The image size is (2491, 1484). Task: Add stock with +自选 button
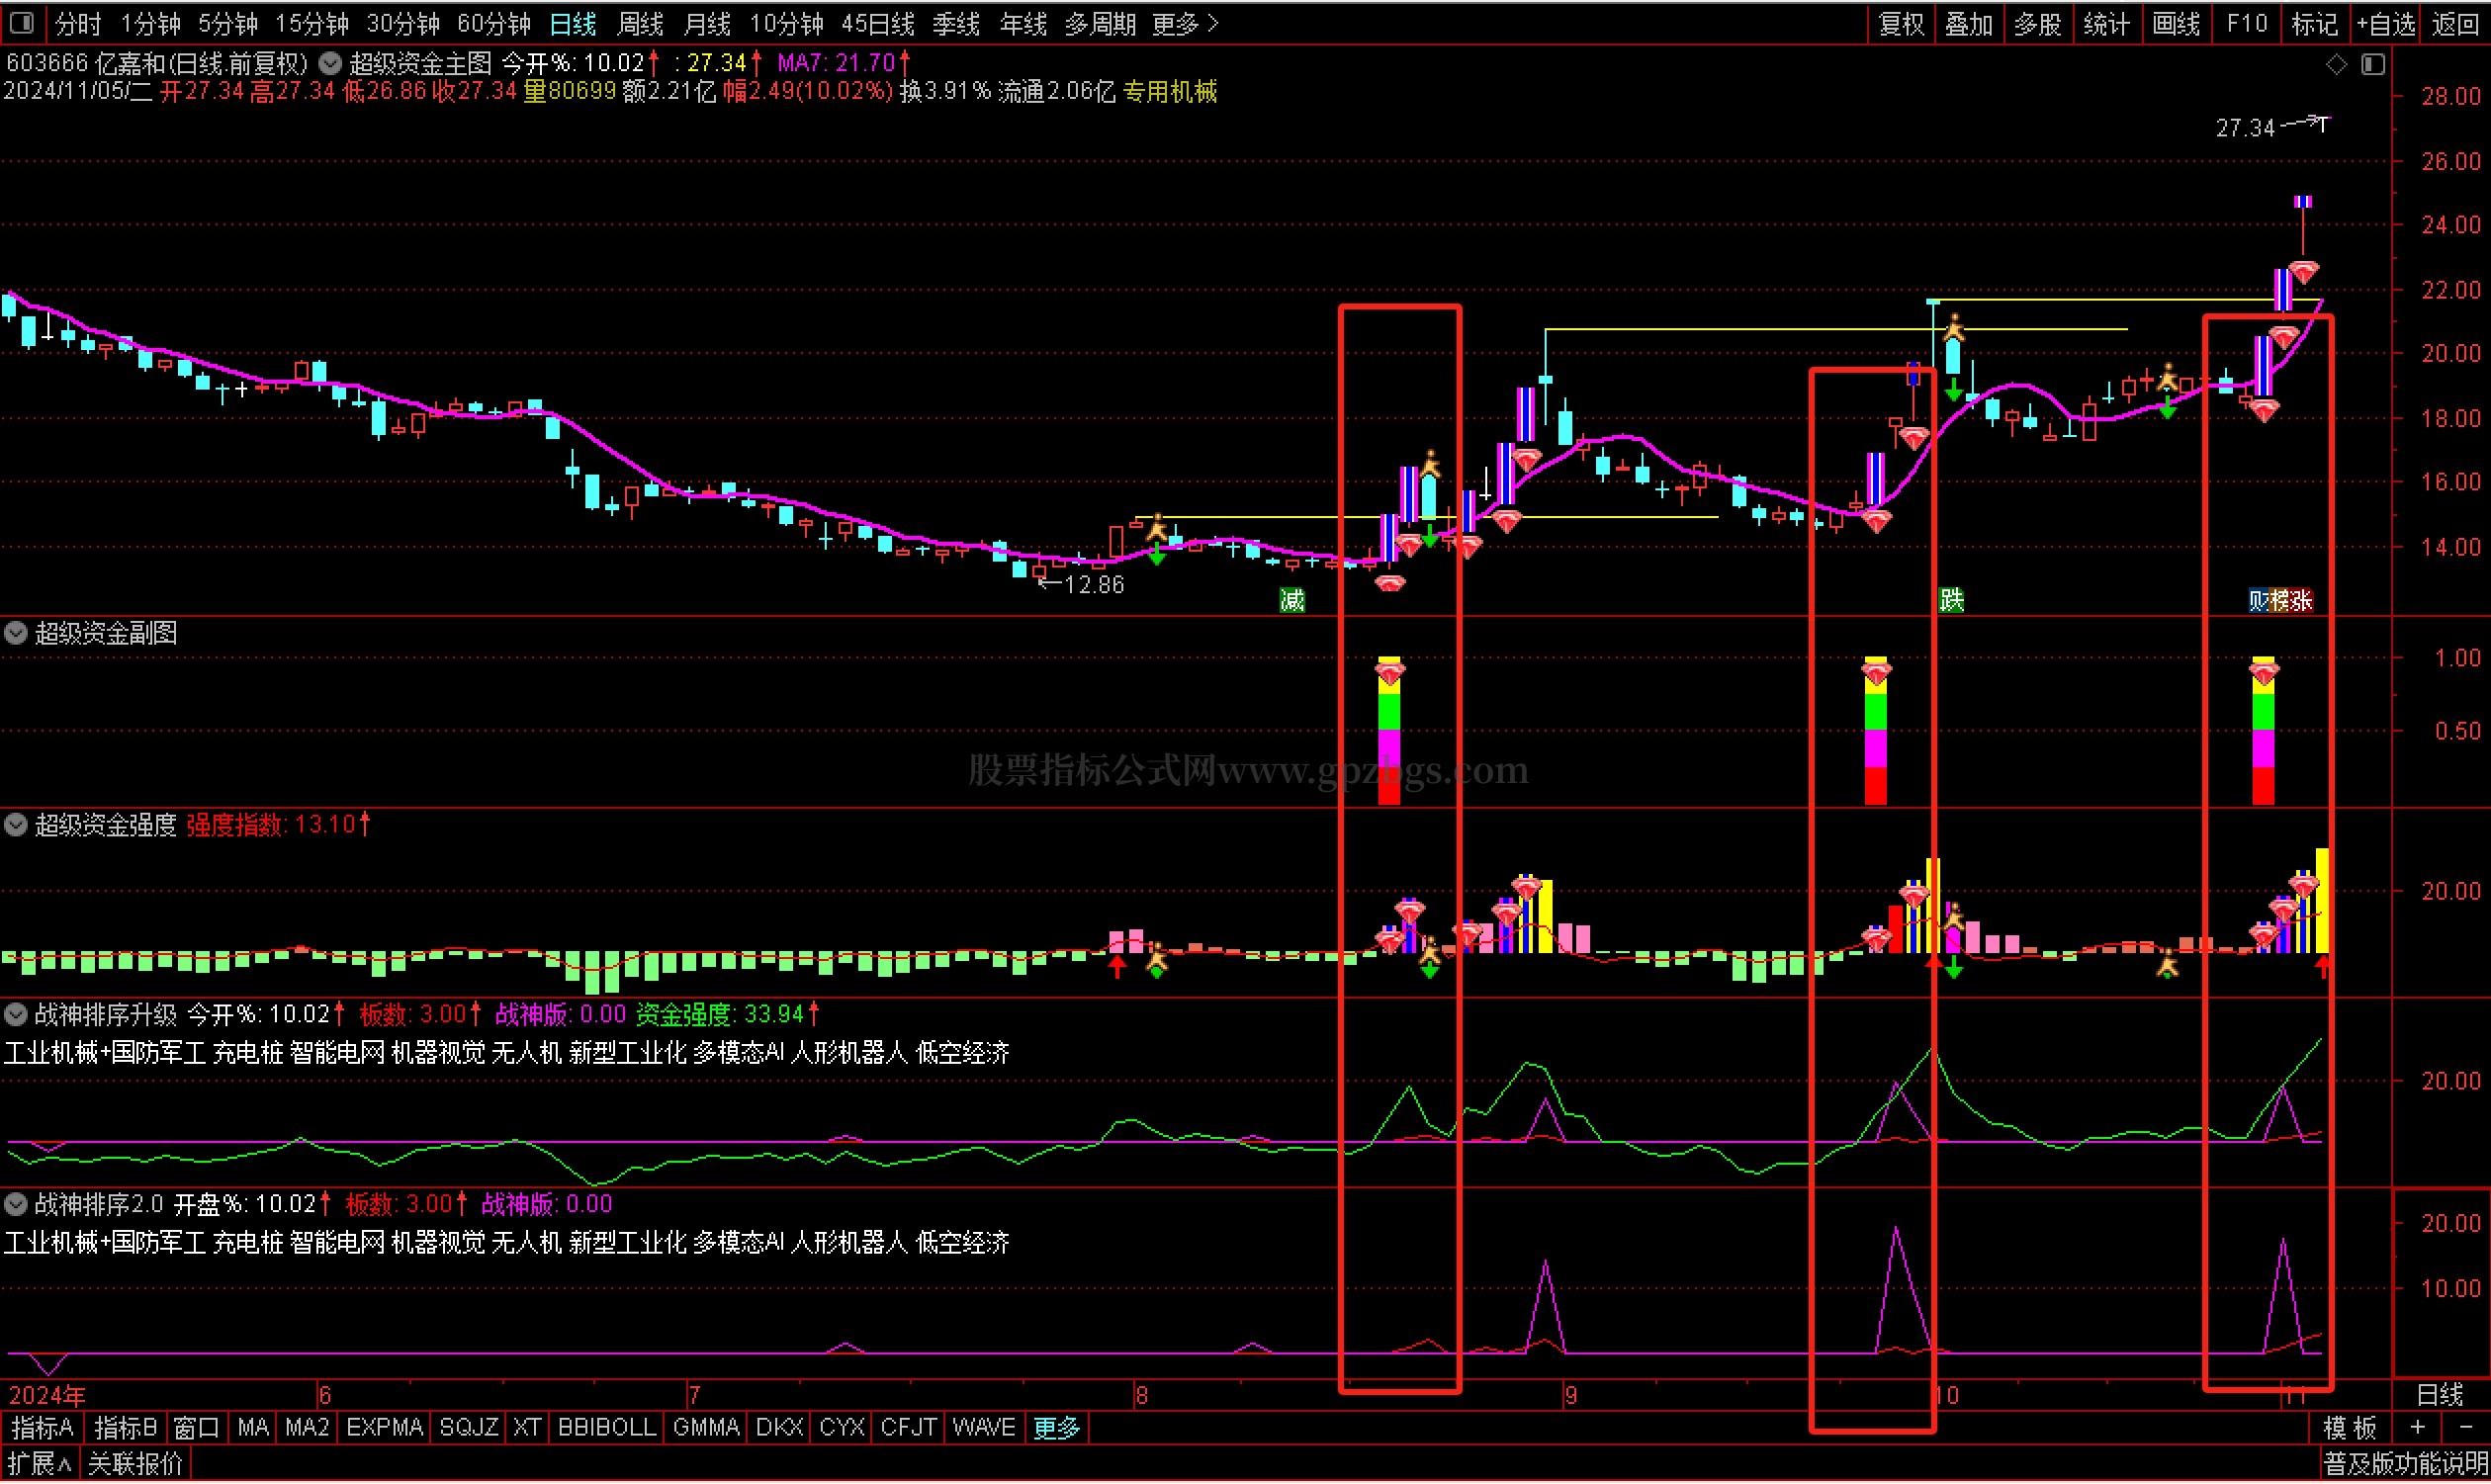2386,23
